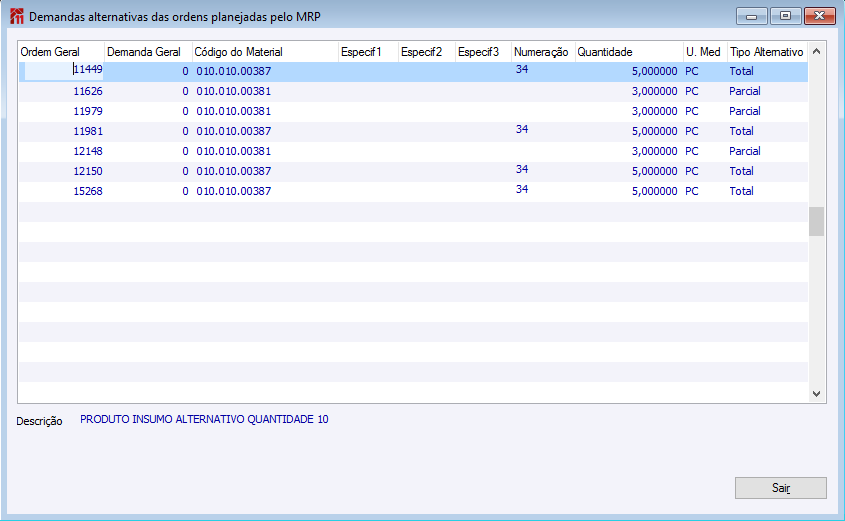The height and width of the screenshot is (521, 845).
Task: Click Numeração 34 in row 15268
Action: 522,189
